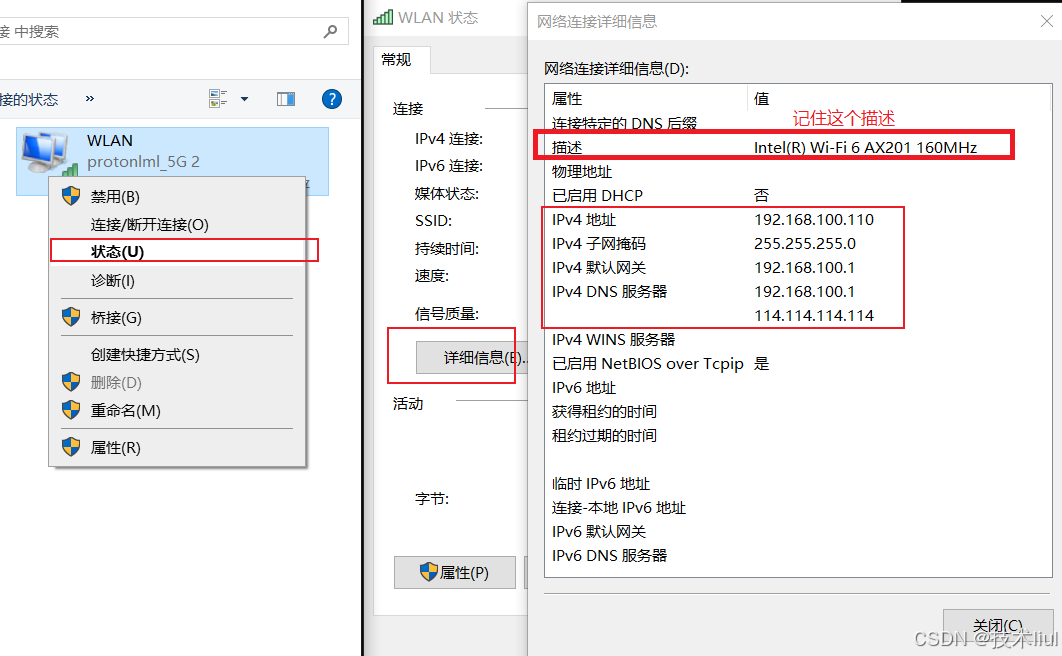Click the search magnifier icon
The image size is (1062, 656).
click(x=331, y=31)
